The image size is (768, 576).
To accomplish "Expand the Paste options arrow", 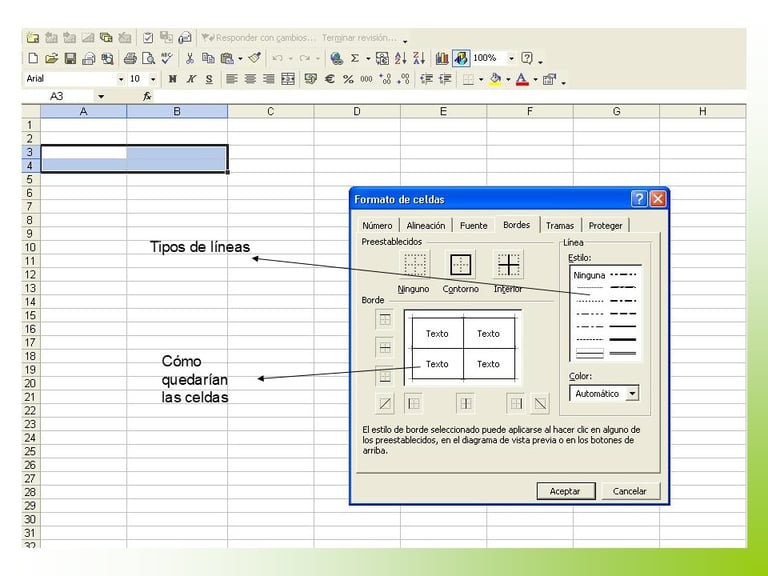I will point(240,58).
